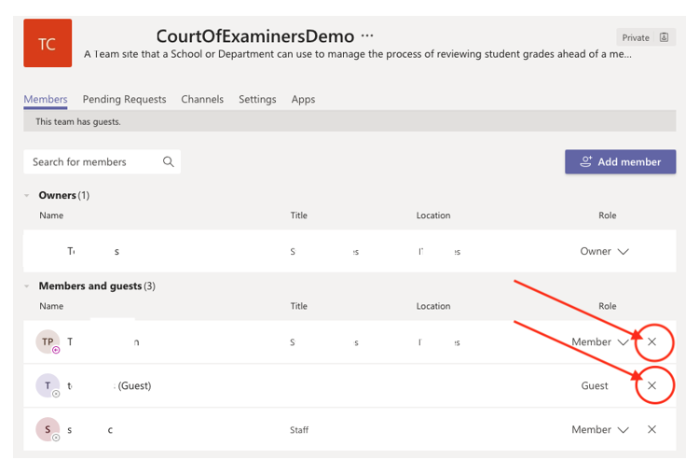Switch to the Pending Requests tab
Viewport: 699px width, 473px height.
coord(124,100)
